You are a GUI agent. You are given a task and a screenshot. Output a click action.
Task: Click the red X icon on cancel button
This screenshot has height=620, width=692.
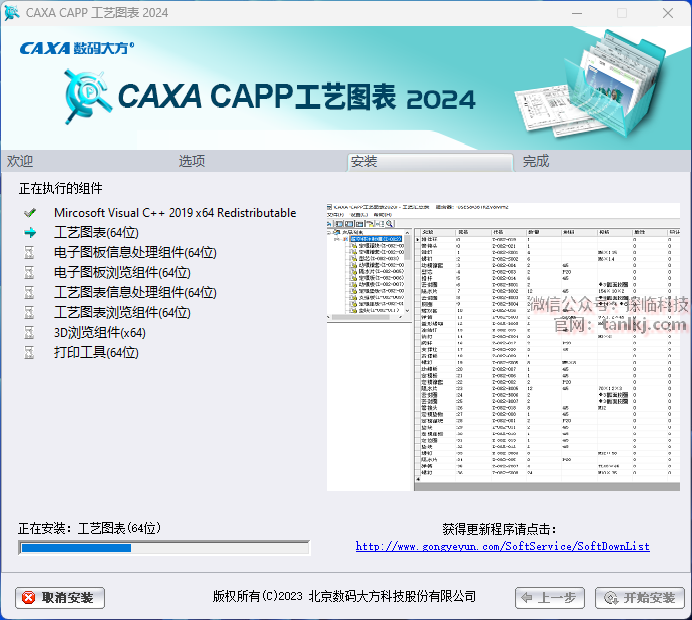pyautogui.click(x=29, y=597)
